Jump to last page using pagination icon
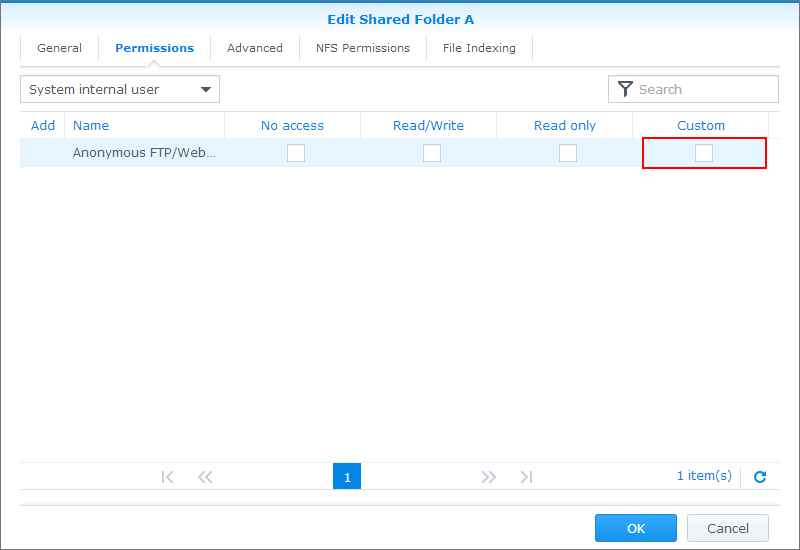Image resolution: width=800 pixels, height=550 pixels. [x=527, y=477]
